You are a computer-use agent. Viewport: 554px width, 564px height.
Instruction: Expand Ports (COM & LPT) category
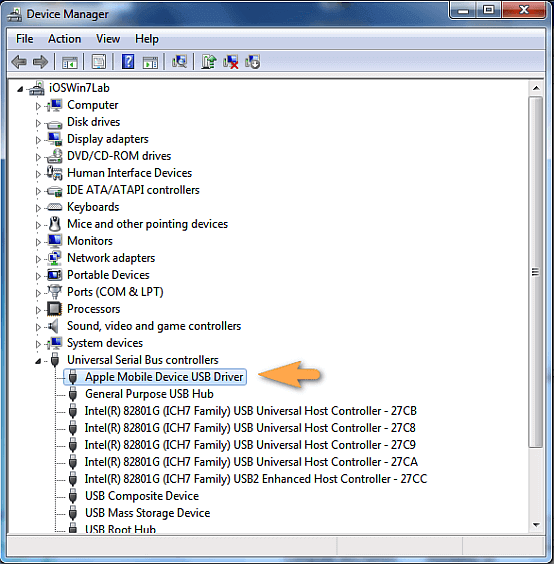pyautogui.click(x=38, y=292)
